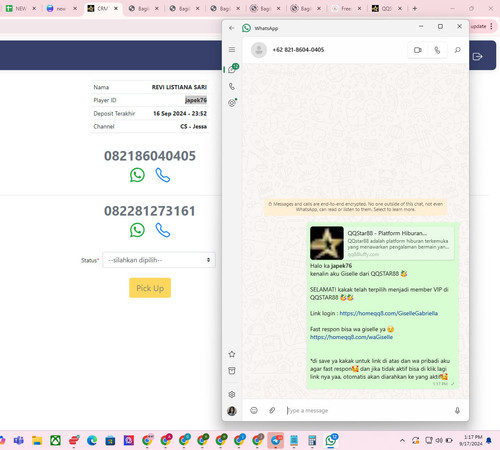This screenshot has height=450, width=500.
Task: Open the notification bell in system tray
Action: 489,441
